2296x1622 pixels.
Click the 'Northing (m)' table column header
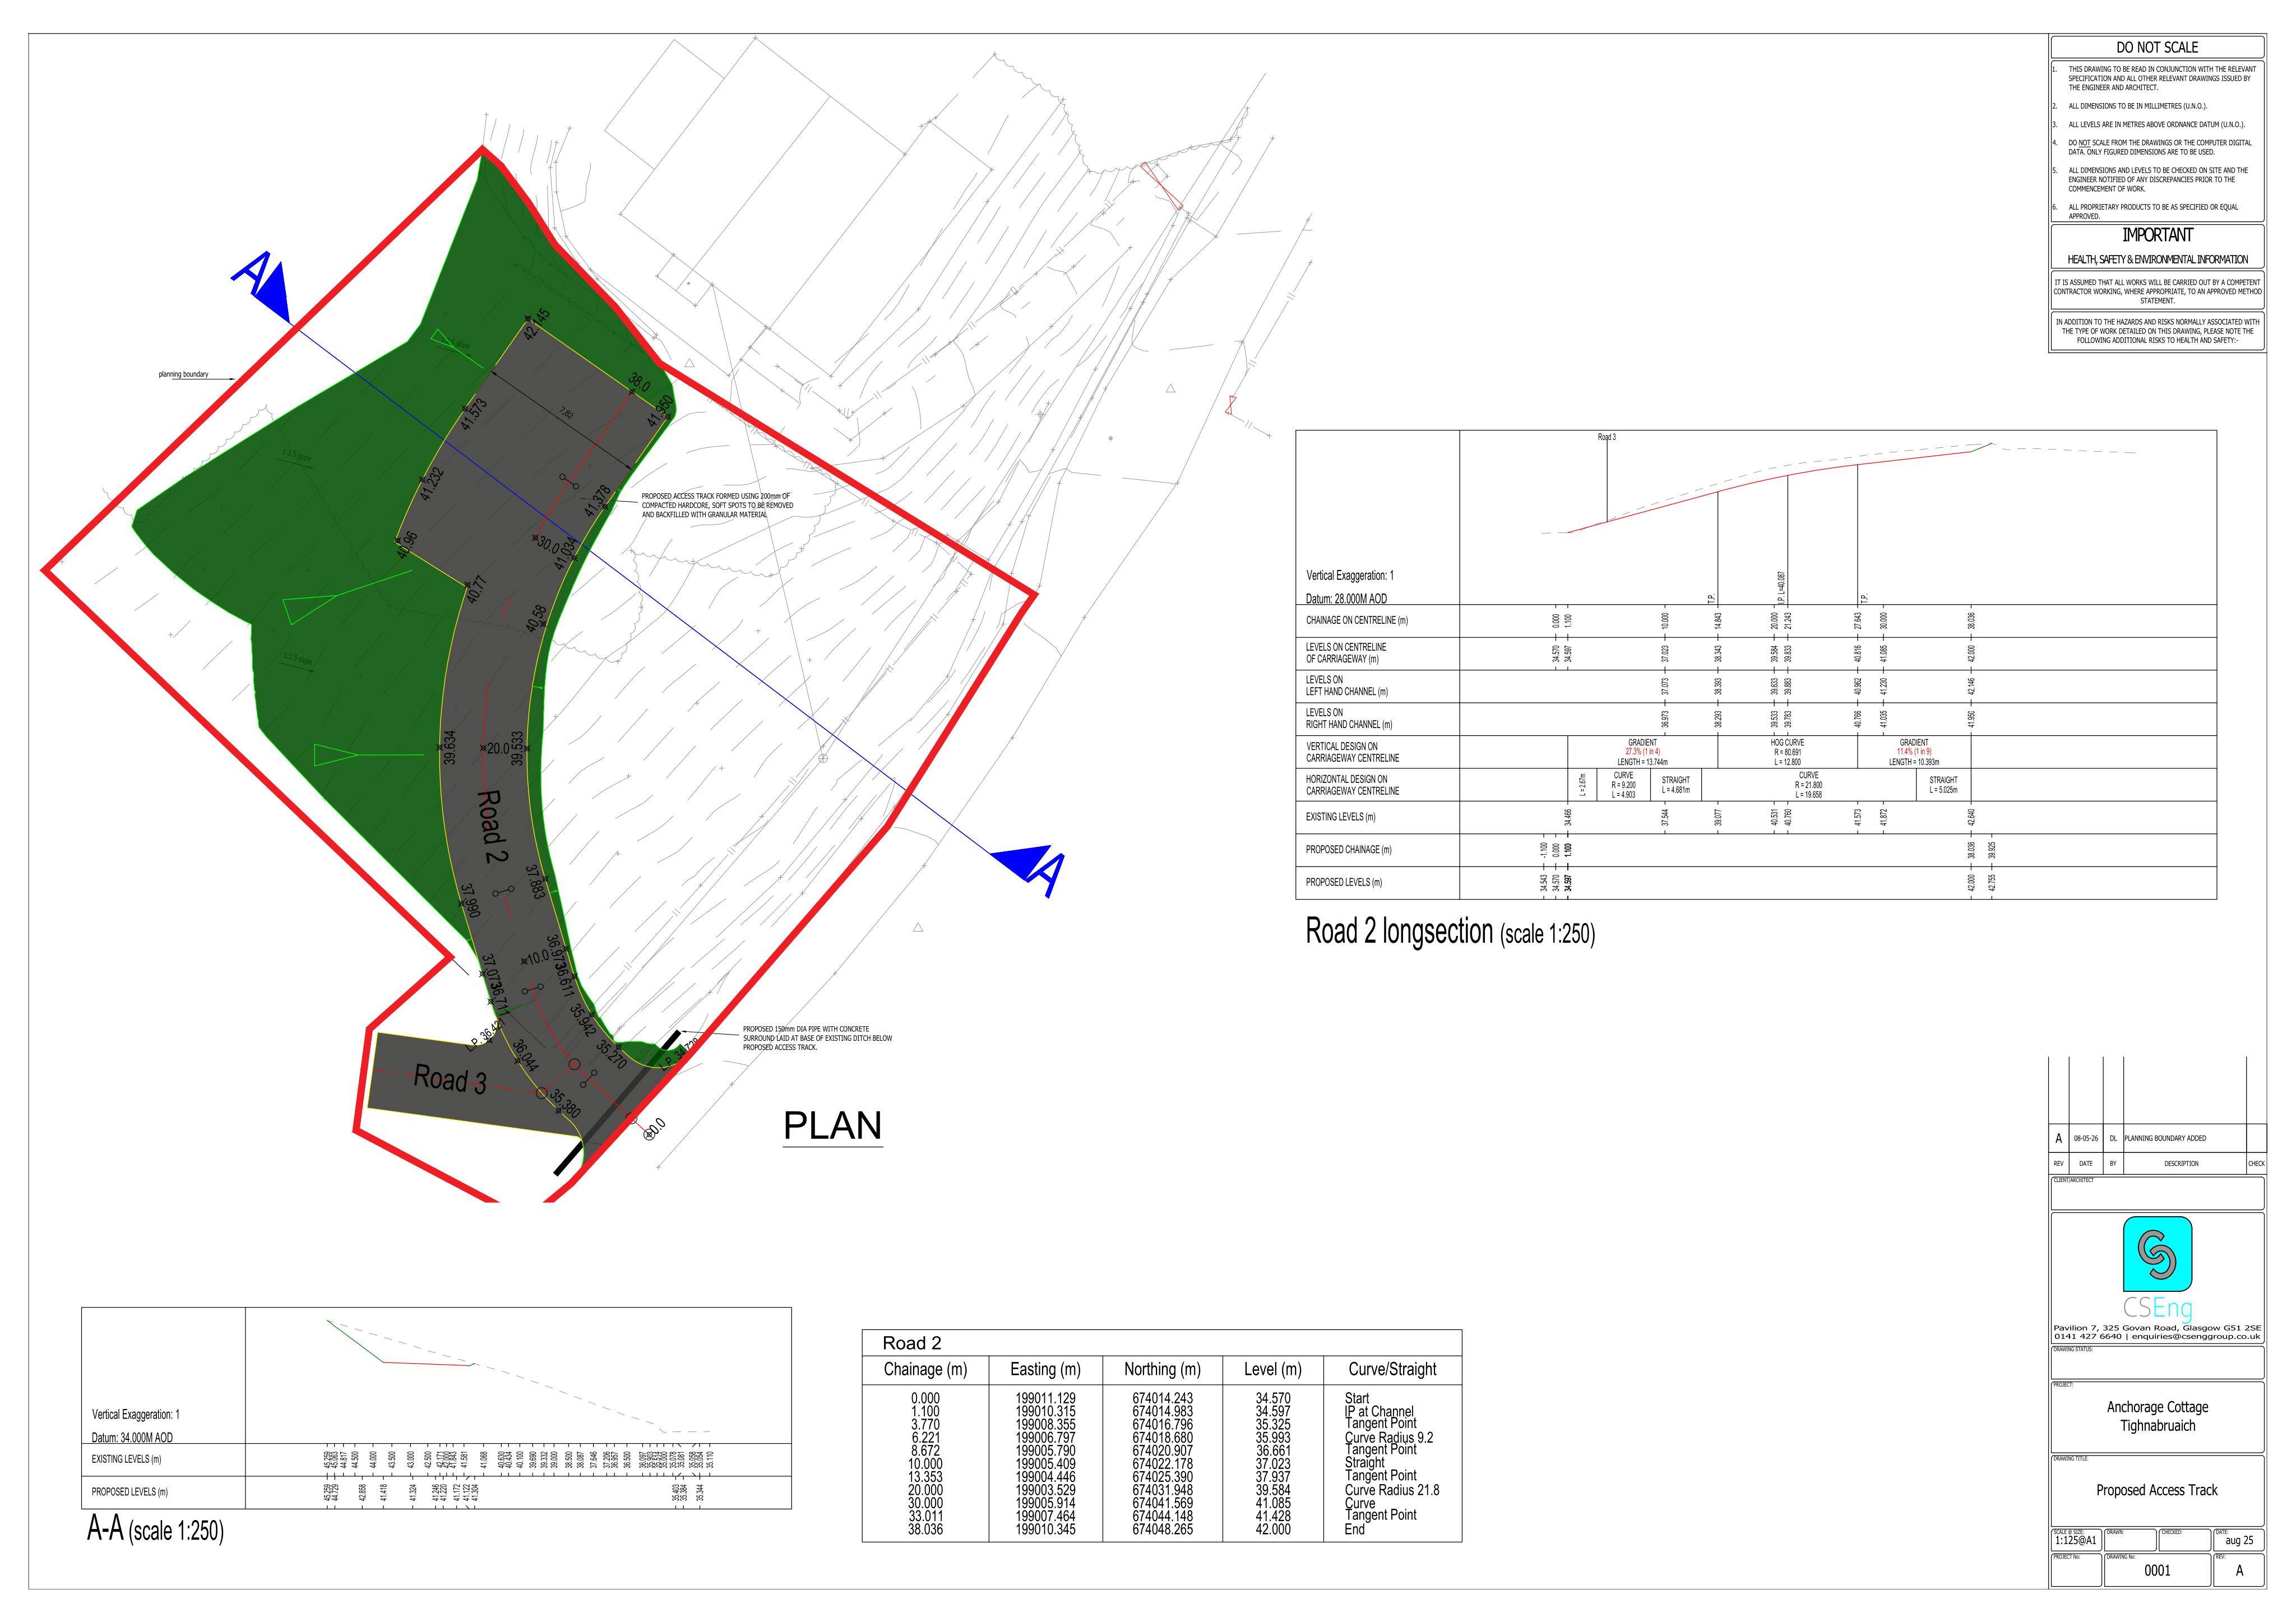pos(1162,1369)
